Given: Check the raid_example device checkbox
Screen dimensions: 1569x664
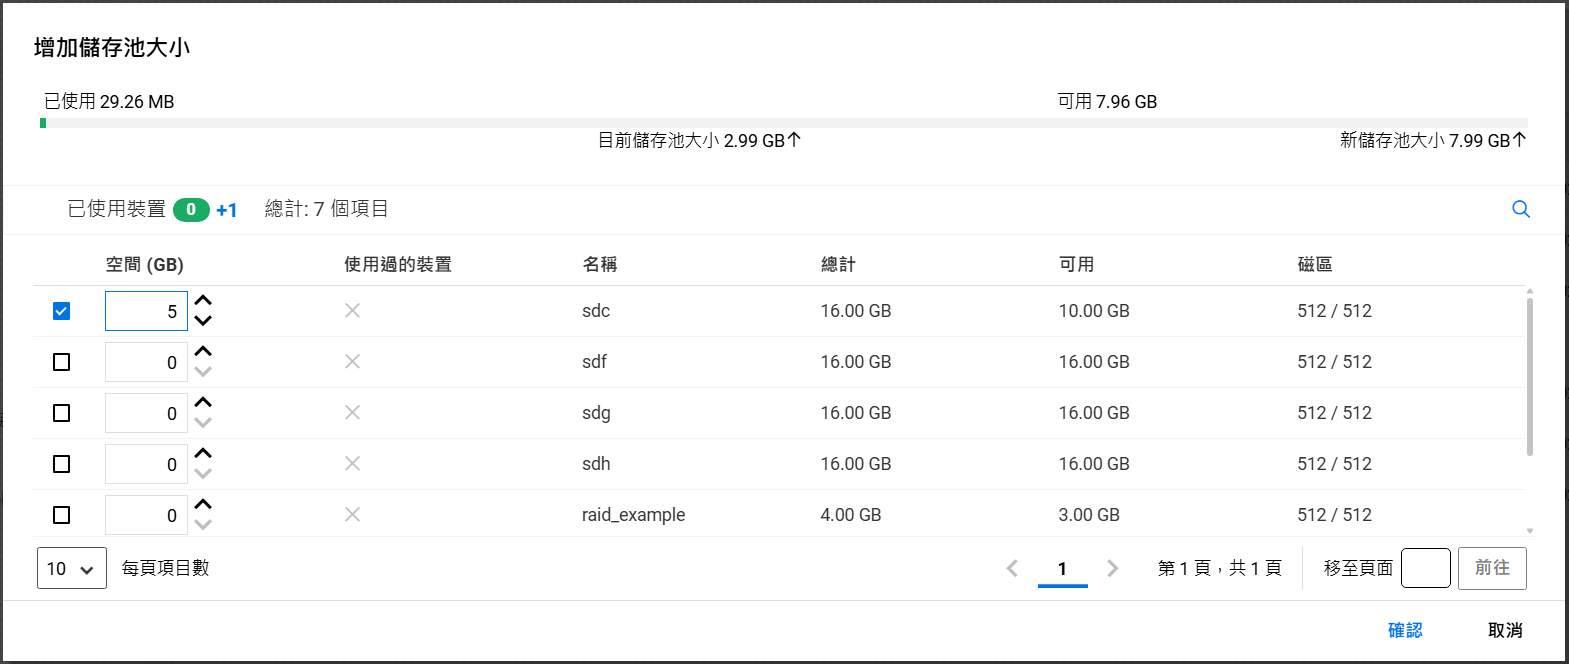Looking at the screenshot, I should point(61,515).
